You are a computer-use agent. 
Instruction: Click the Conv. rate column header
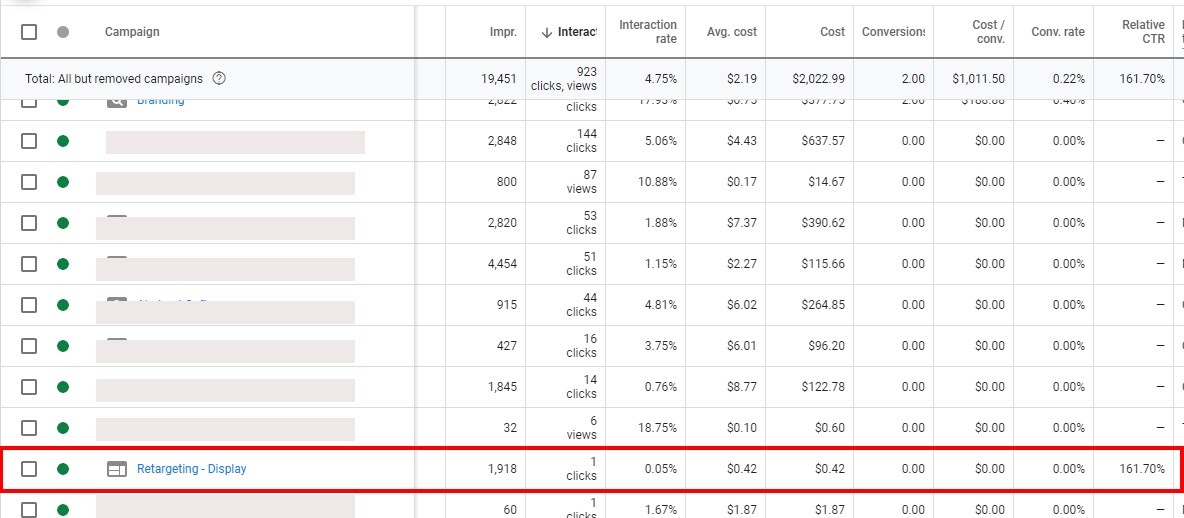point(1057,32)
